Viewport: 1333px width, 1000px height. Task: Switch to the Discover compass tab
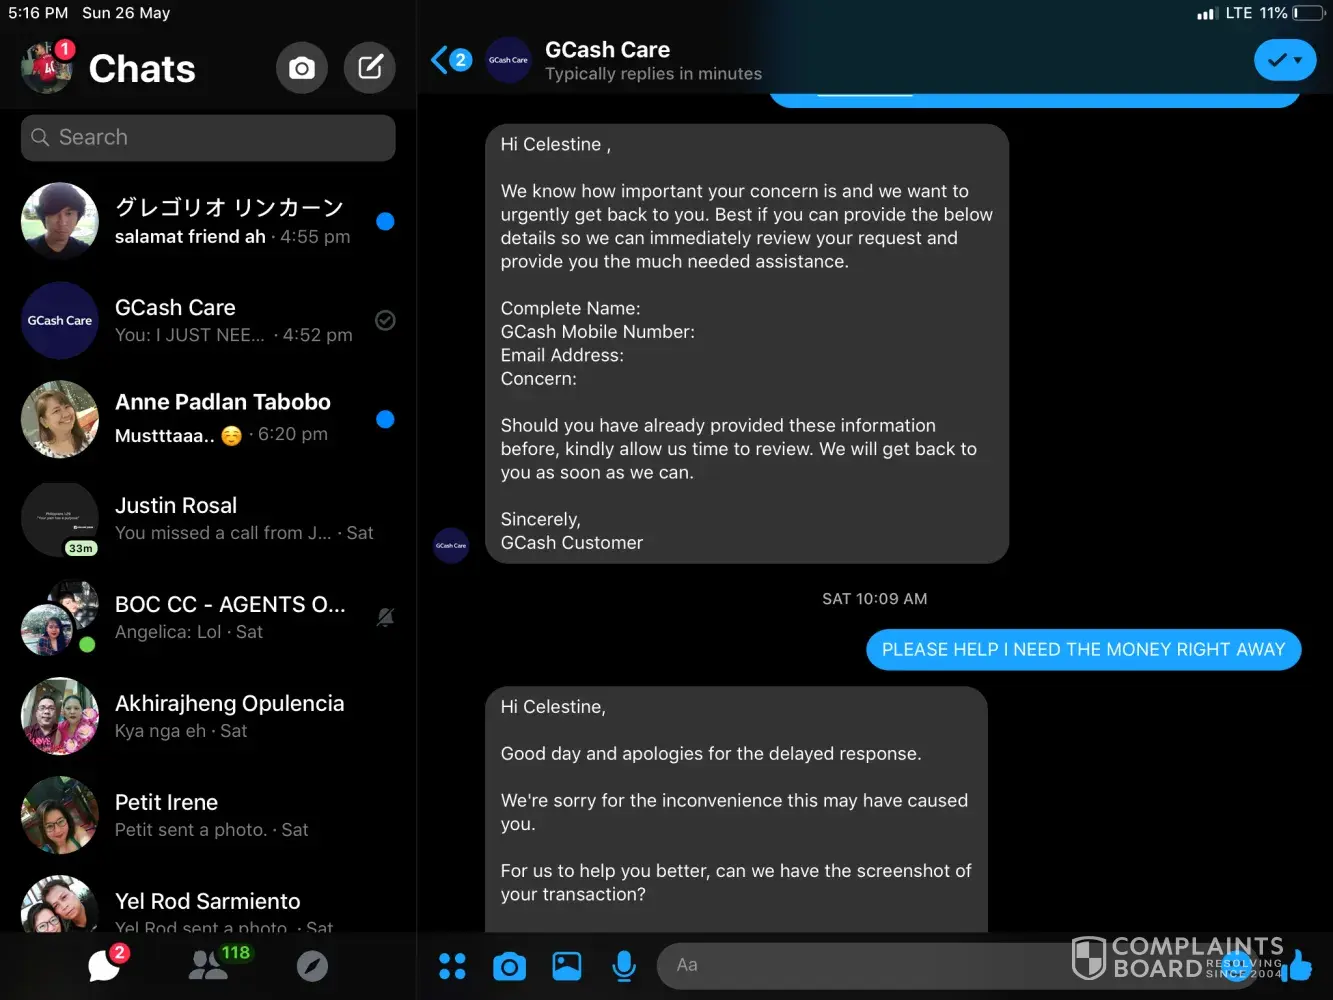coord(312,966)
